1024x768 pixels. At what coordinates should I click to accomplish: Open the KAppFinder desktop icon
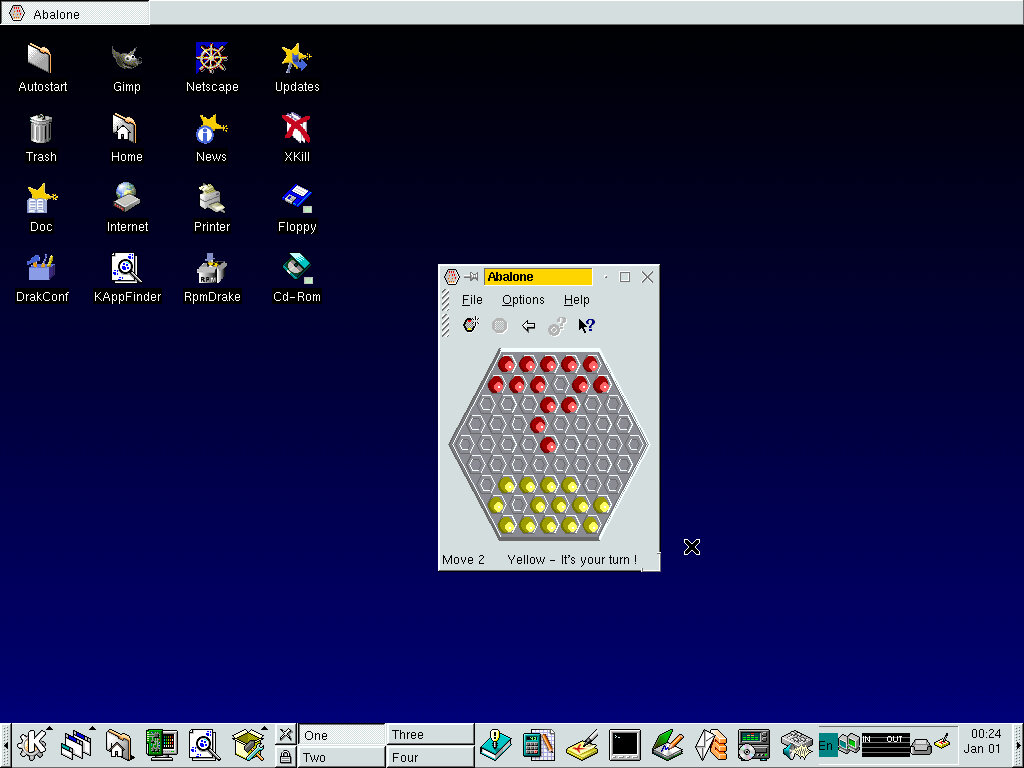point(127,270)
